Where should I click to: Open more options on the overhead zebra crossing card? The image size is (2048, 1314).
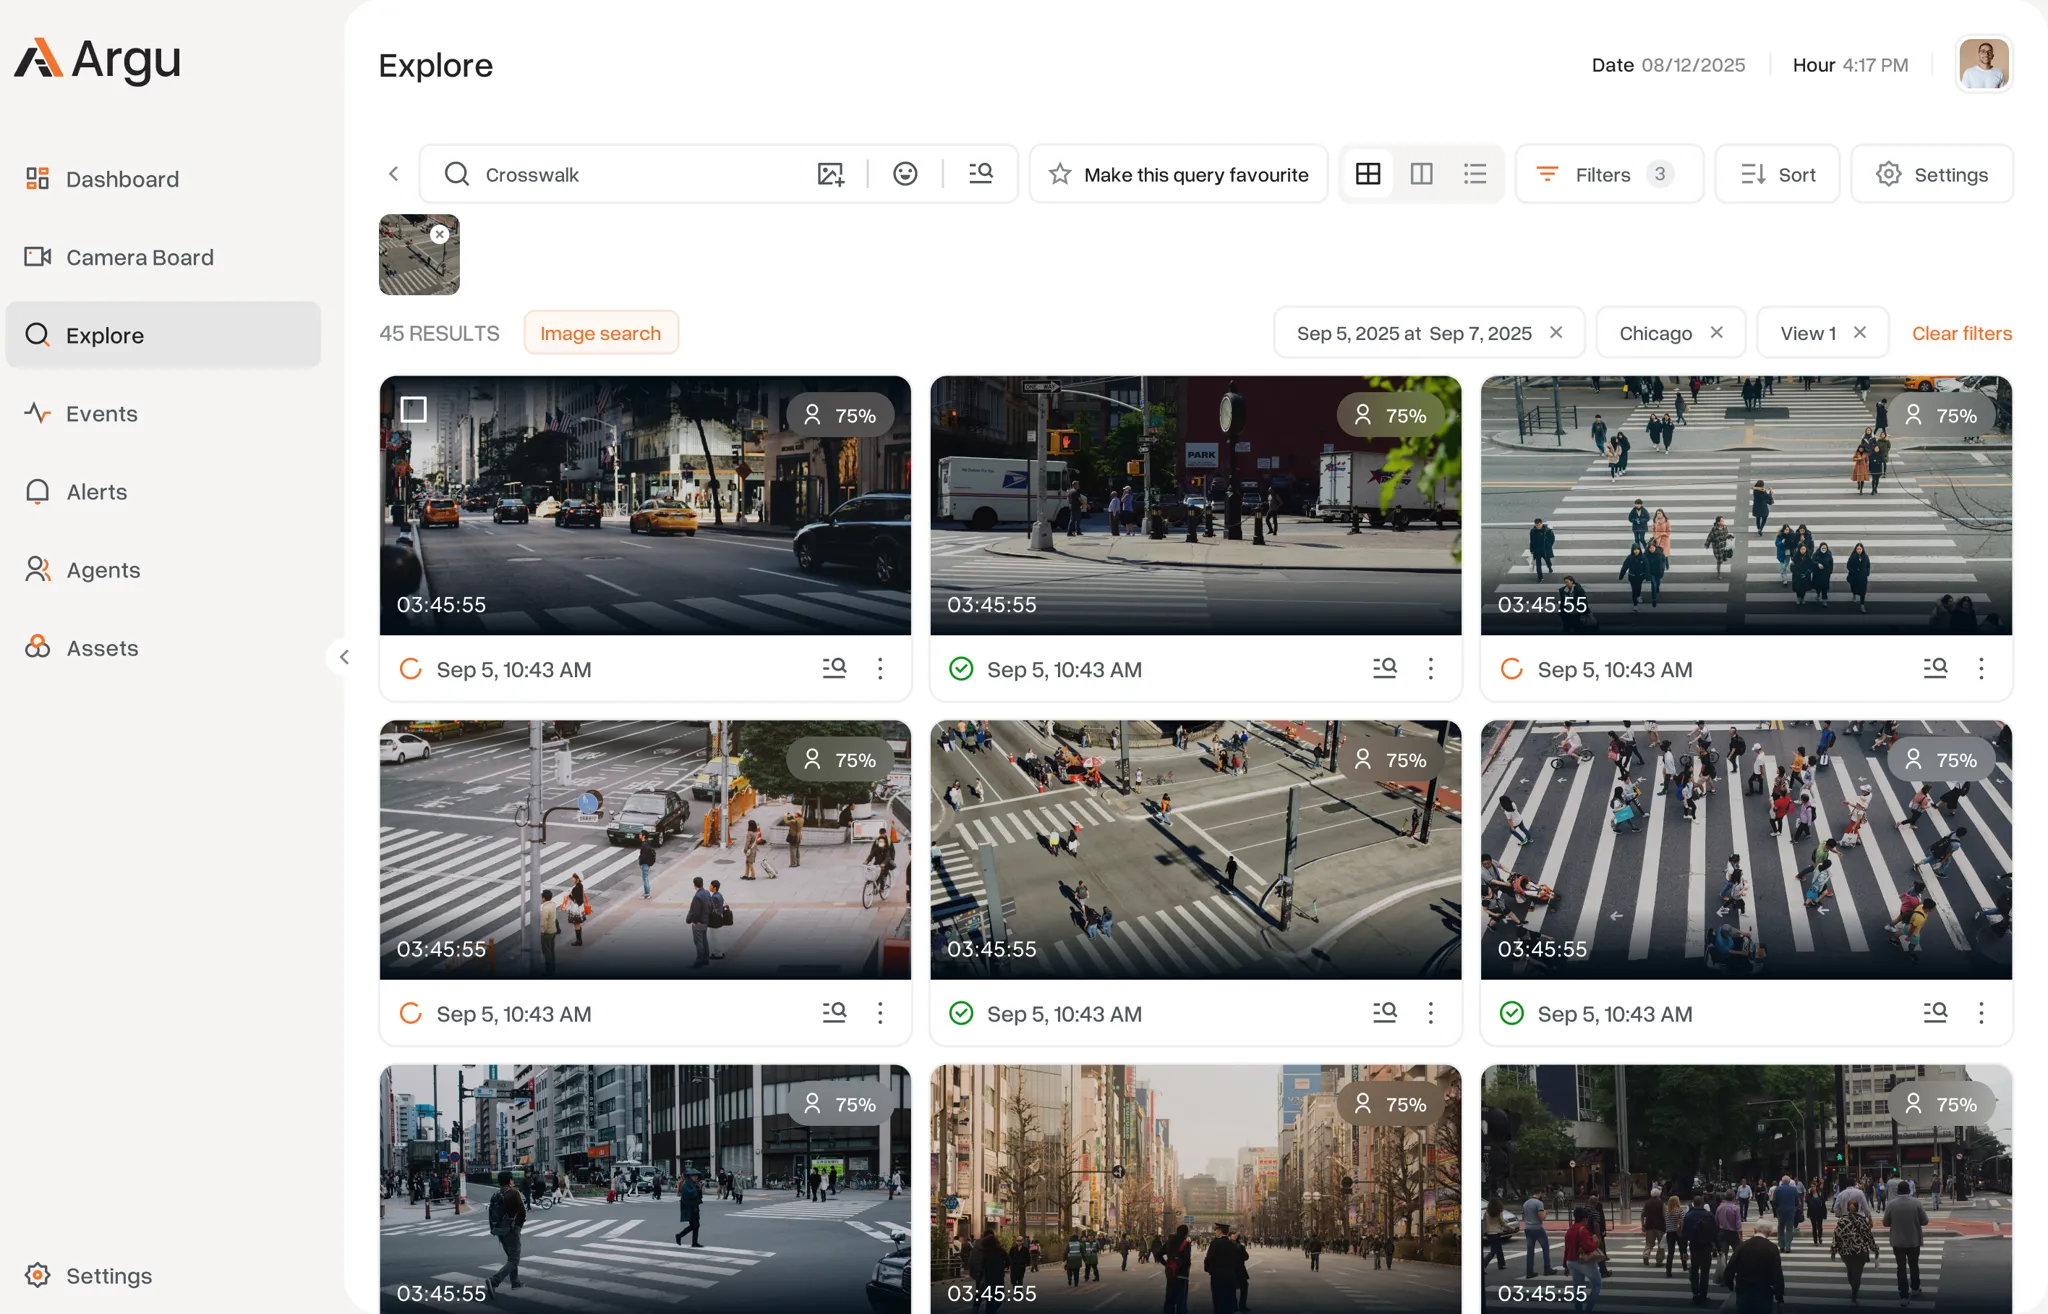[x=1981, y=668]
